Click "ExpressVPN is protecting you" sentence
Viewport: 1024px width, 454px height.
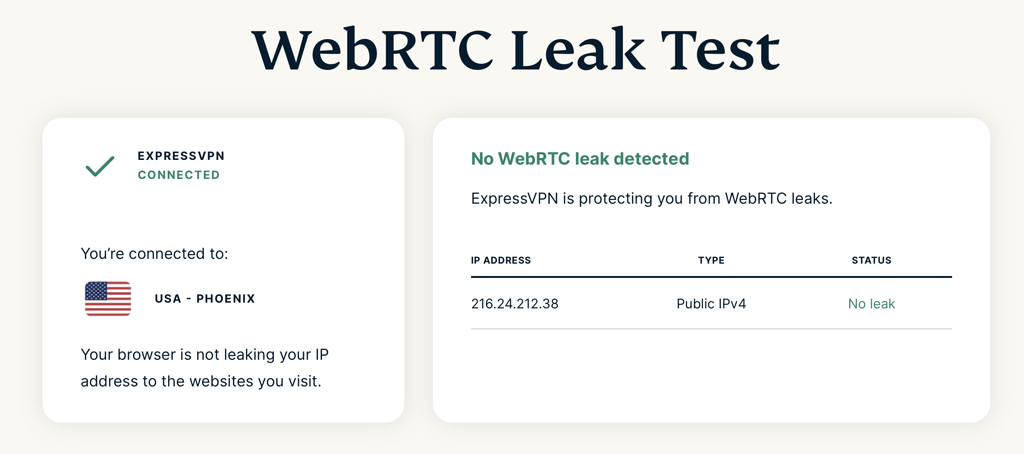coord(651,198)
